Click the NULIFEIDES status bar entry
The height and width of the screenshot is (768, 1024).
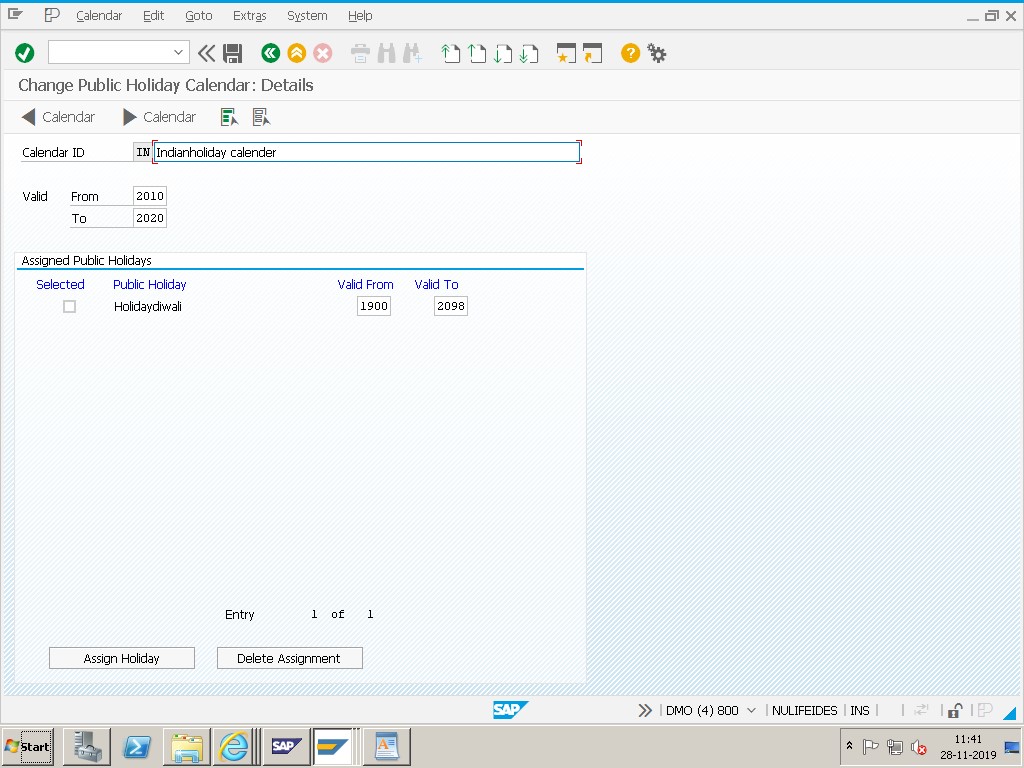coord(805,711)
